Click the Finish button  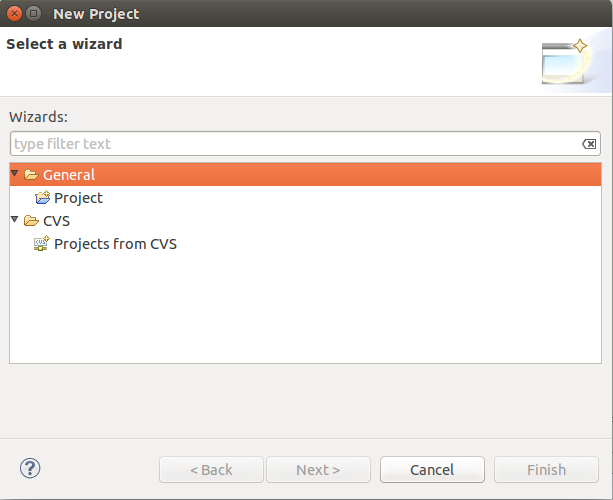(546, 470)
